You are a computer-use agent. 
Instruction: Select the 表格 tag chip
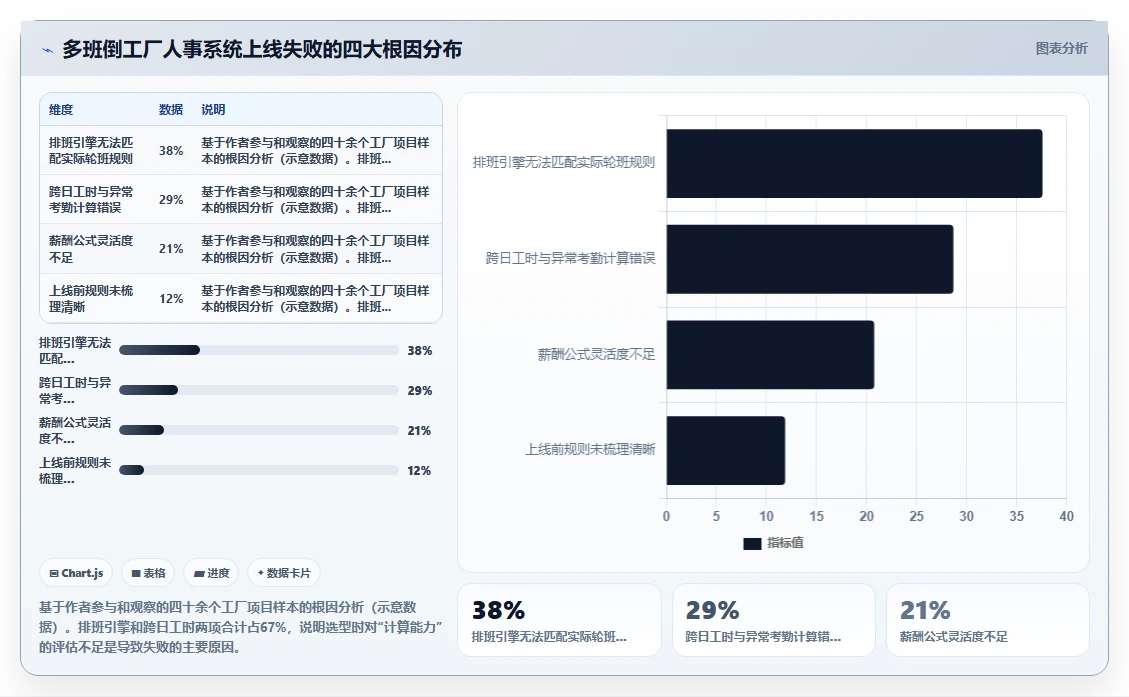(x=148, y=573)
